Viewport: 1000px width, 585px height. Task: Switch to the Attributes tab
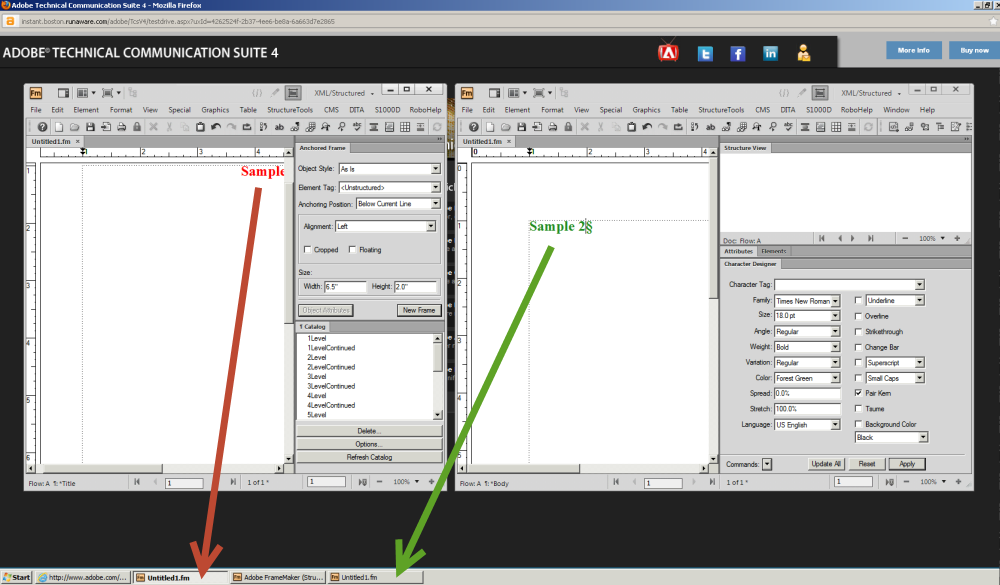click(739, 251)
